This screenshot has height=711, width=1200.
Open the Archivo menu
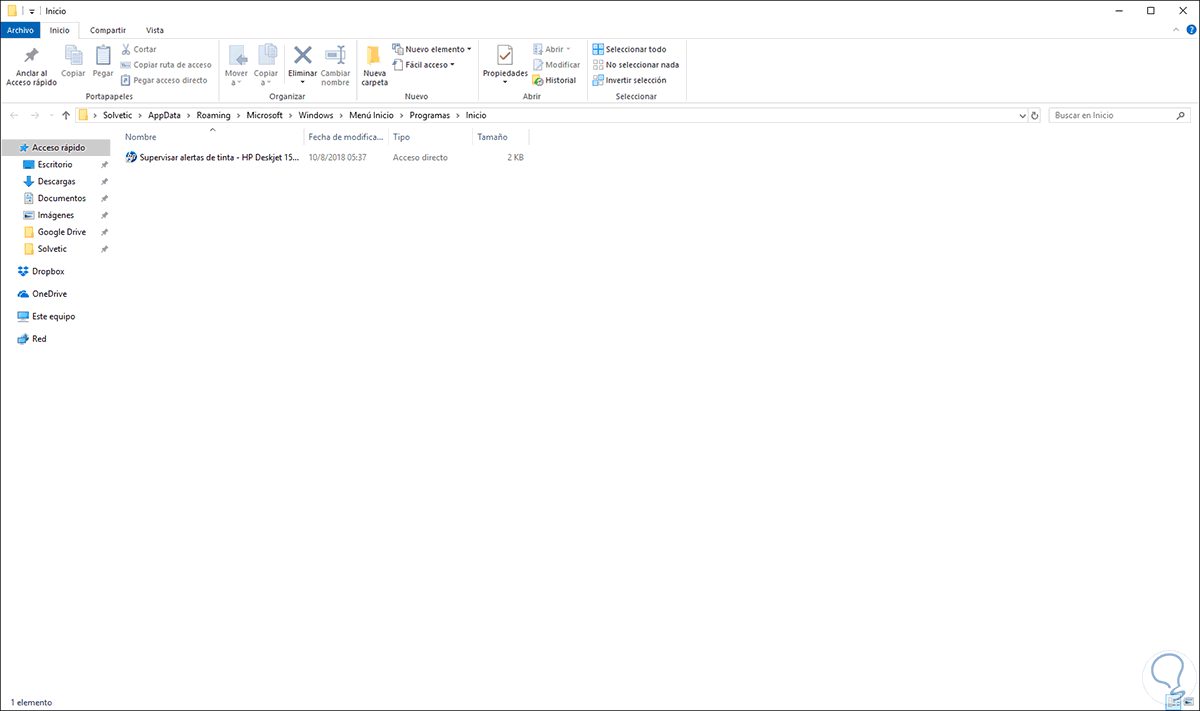(x=20, y=29)
